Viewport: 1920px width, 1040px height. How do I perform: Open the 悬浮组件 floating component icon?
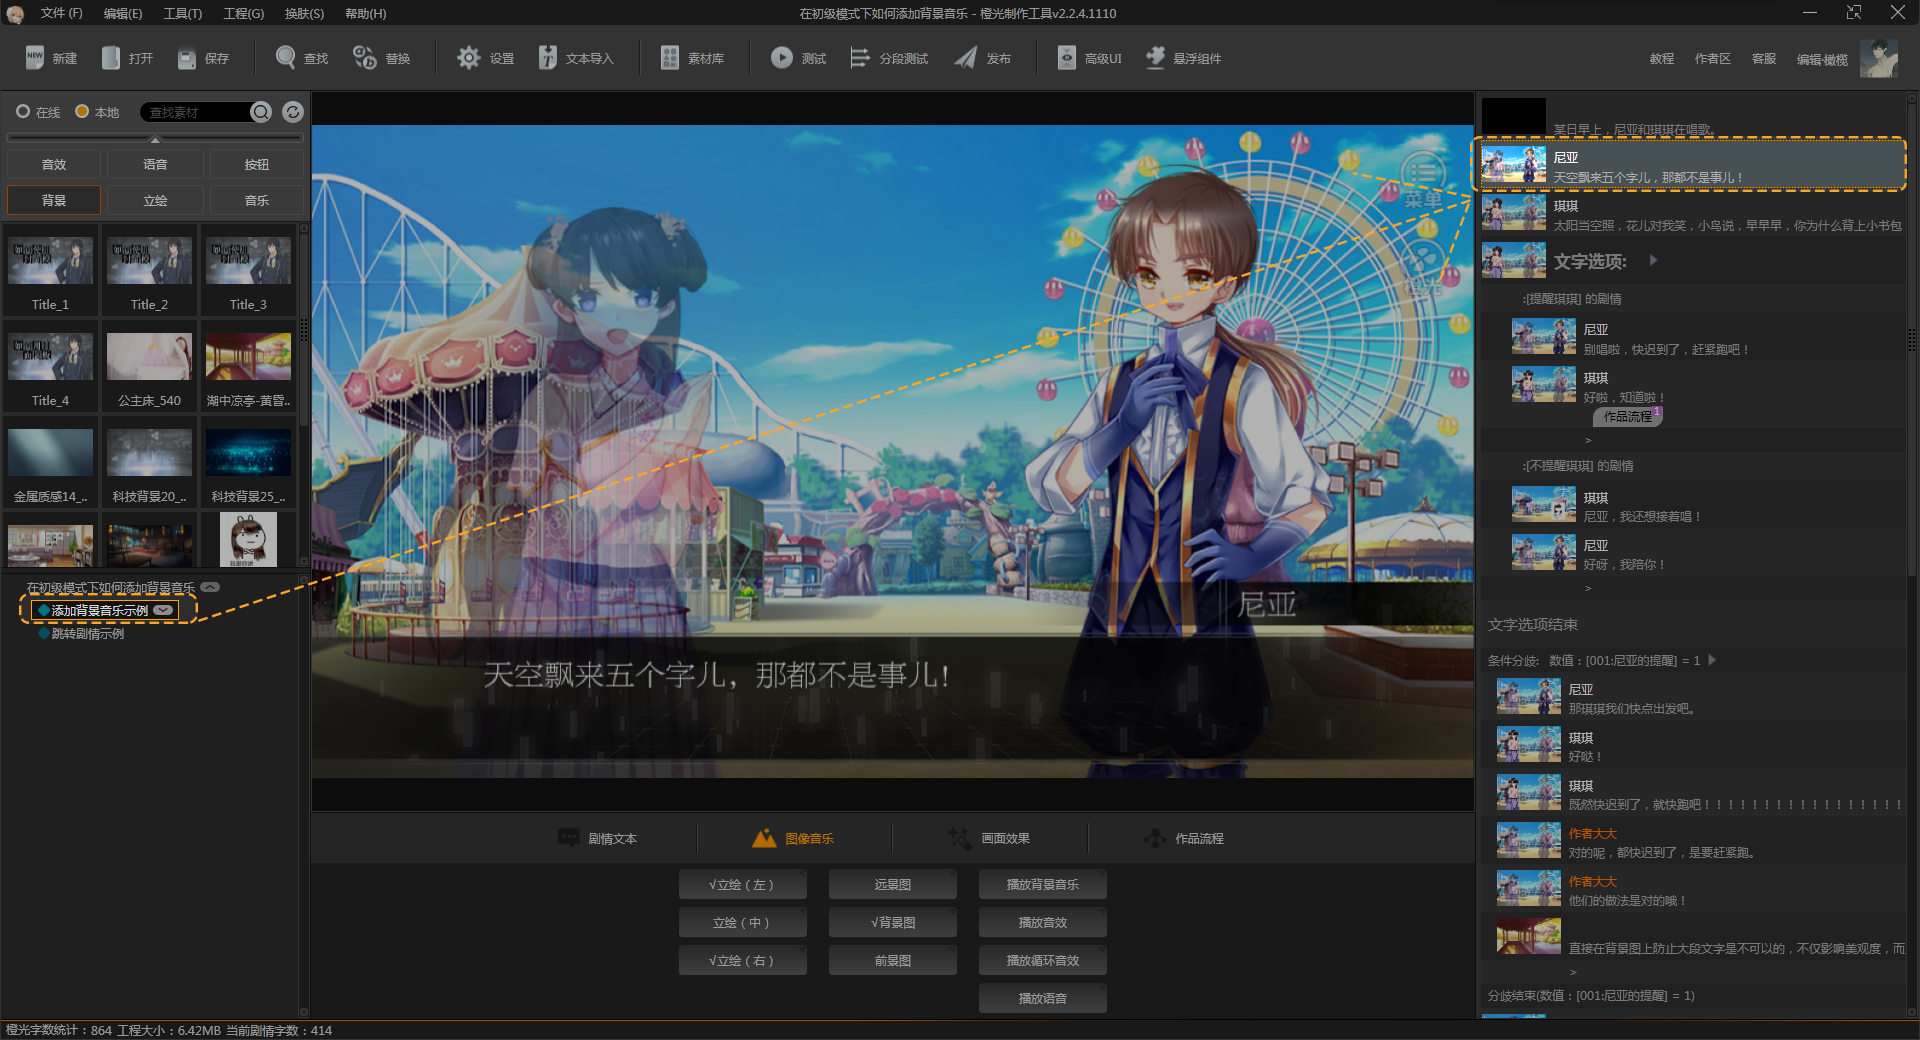tap(1155, 58)
